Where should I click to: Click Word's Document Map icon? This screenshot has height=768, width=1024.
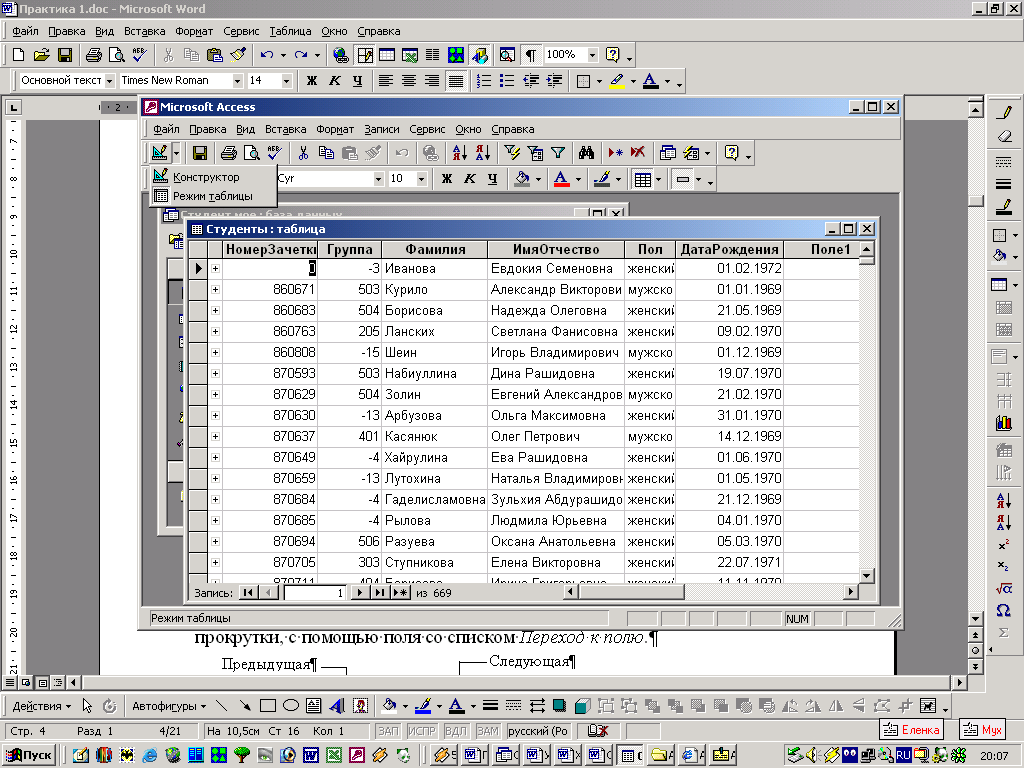pos(507,55)
